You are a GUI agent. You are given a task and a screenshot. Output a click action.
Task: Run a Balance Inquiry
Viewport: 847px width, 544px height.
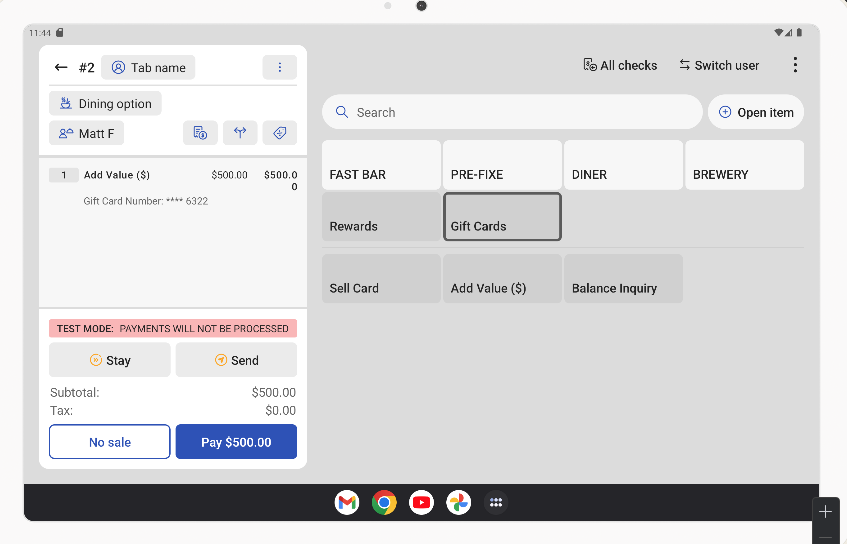coord(623,279)
